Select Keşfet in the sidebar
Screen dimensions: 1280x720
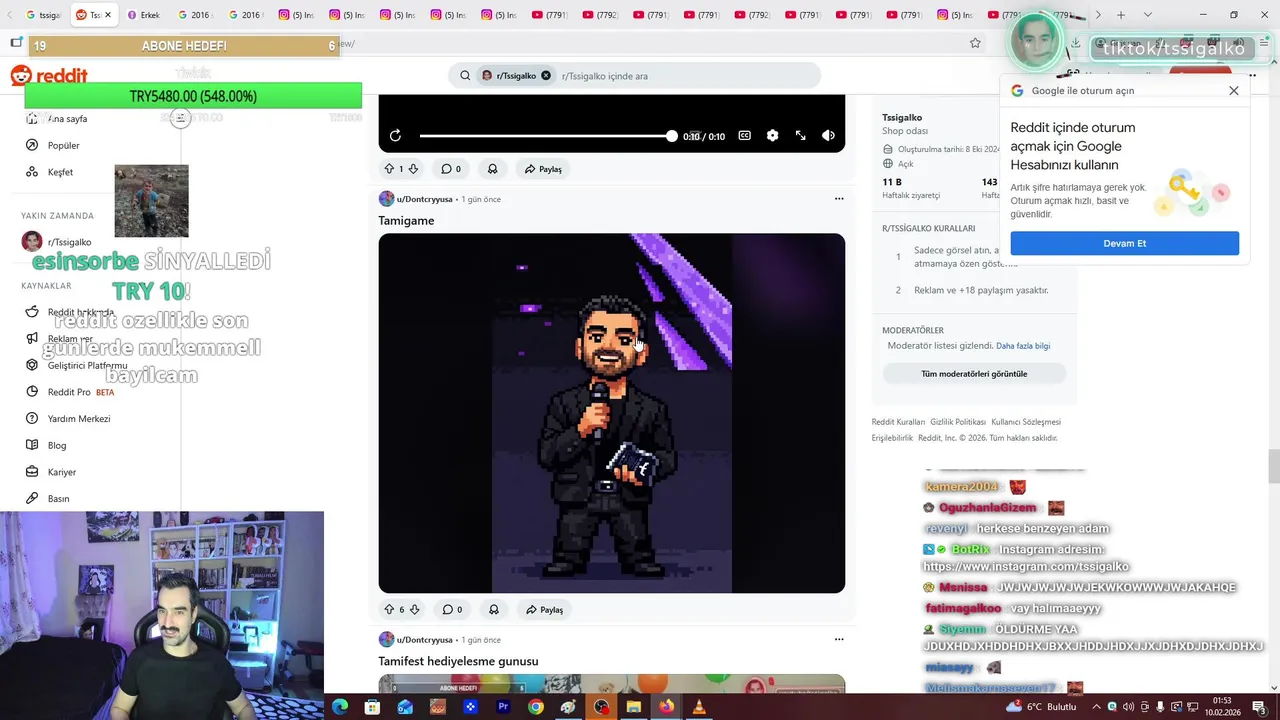(x=60, y=172)
